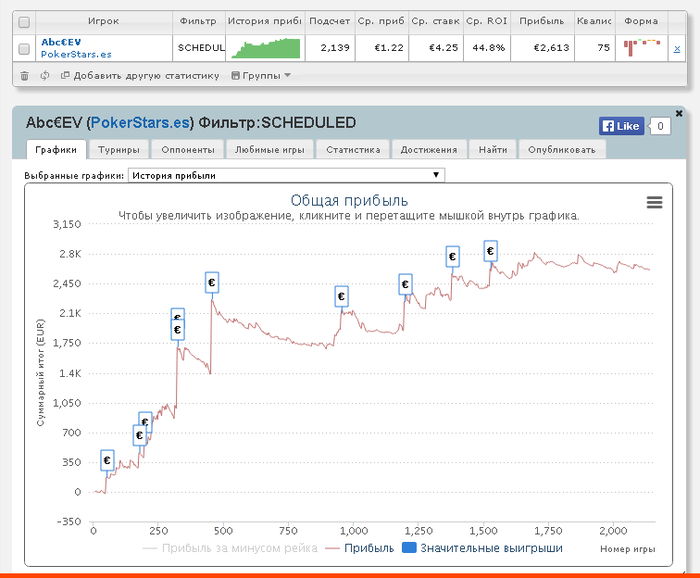Click the trash delete icon

[25, 76]
